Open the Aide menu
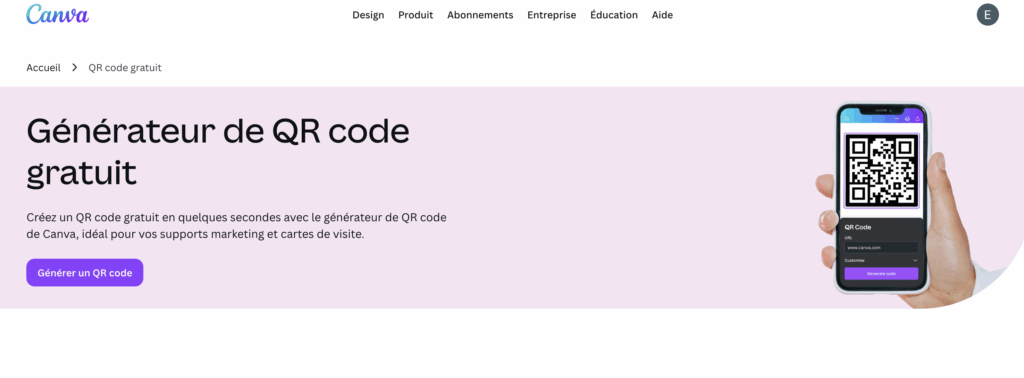This screenshot has height=378, width=1024. [662, 15]
